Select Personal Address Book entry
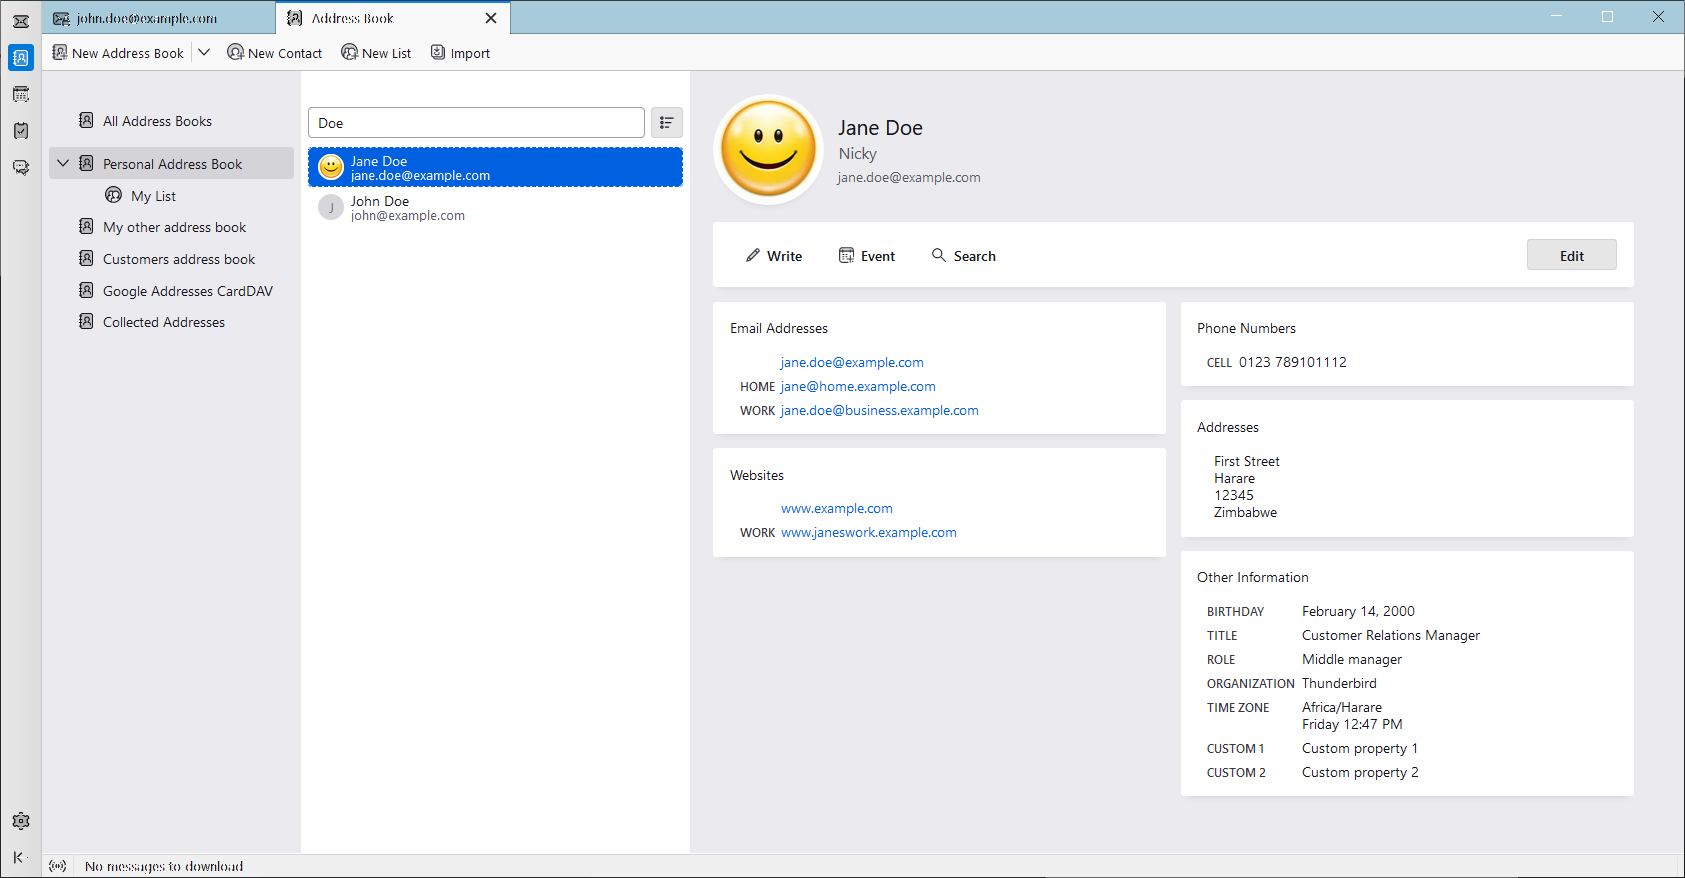 coord(171,163)
